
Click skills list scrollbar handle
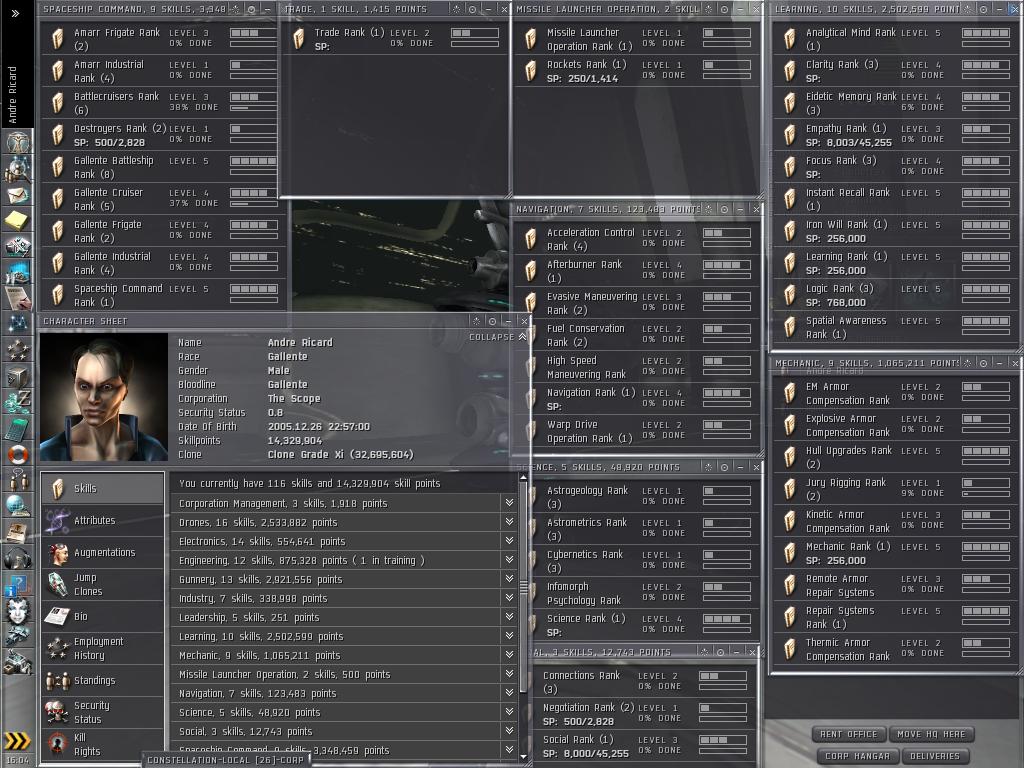pos(523,587)
